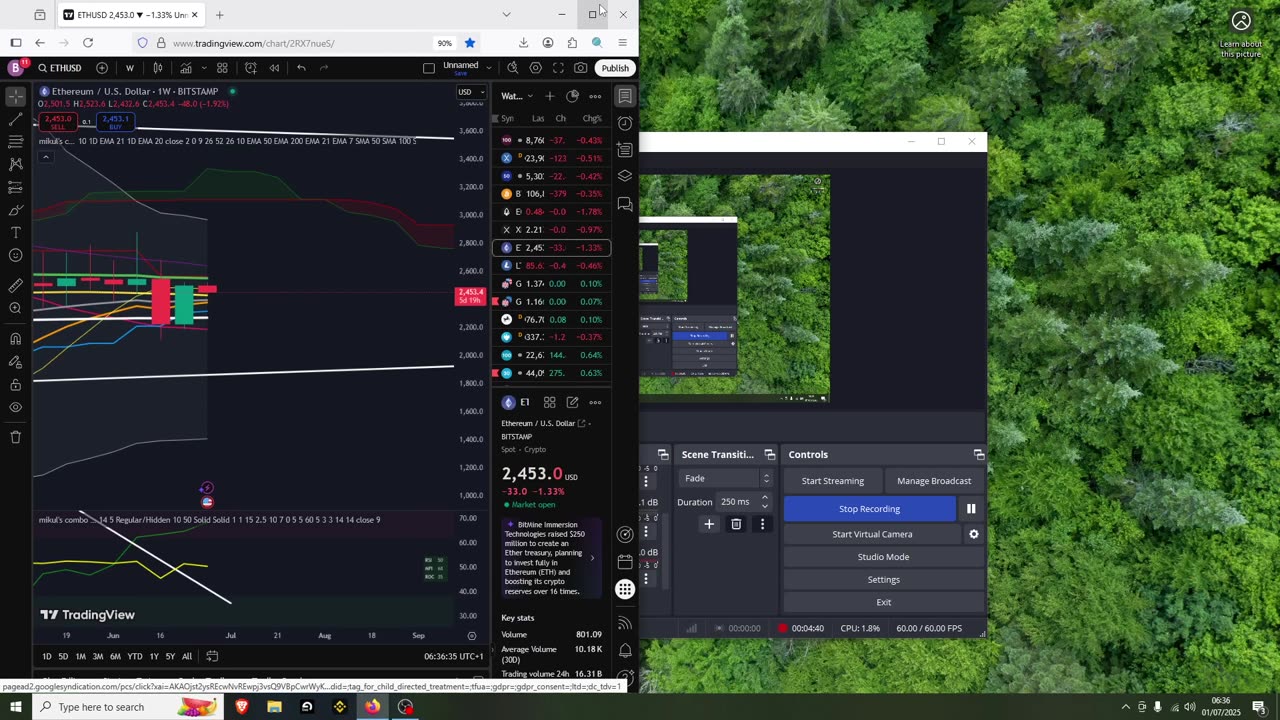This screenshot has height=720, width=1280.
Task: Select the ruler measure tool
Action: click(x=15, y=285)
